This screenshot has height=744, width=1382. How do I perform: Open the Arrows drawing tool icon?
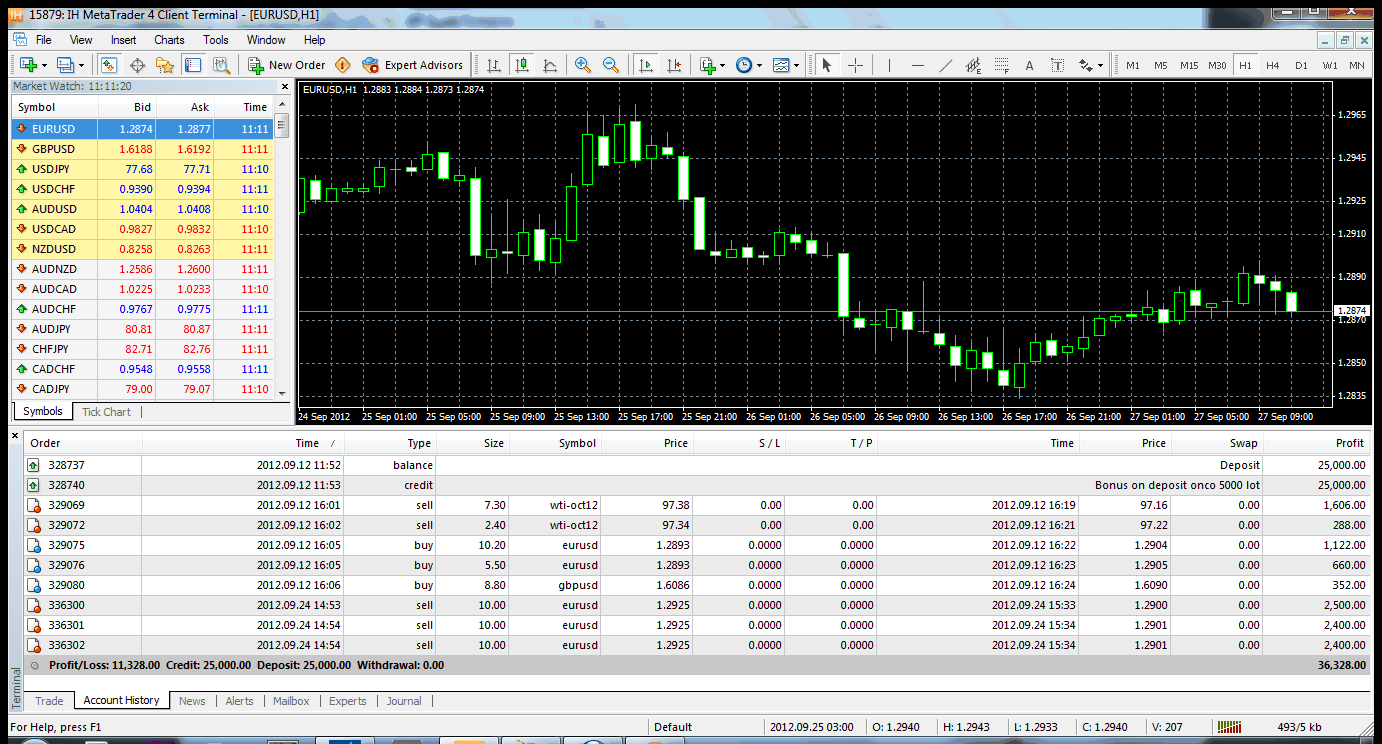1086,65
